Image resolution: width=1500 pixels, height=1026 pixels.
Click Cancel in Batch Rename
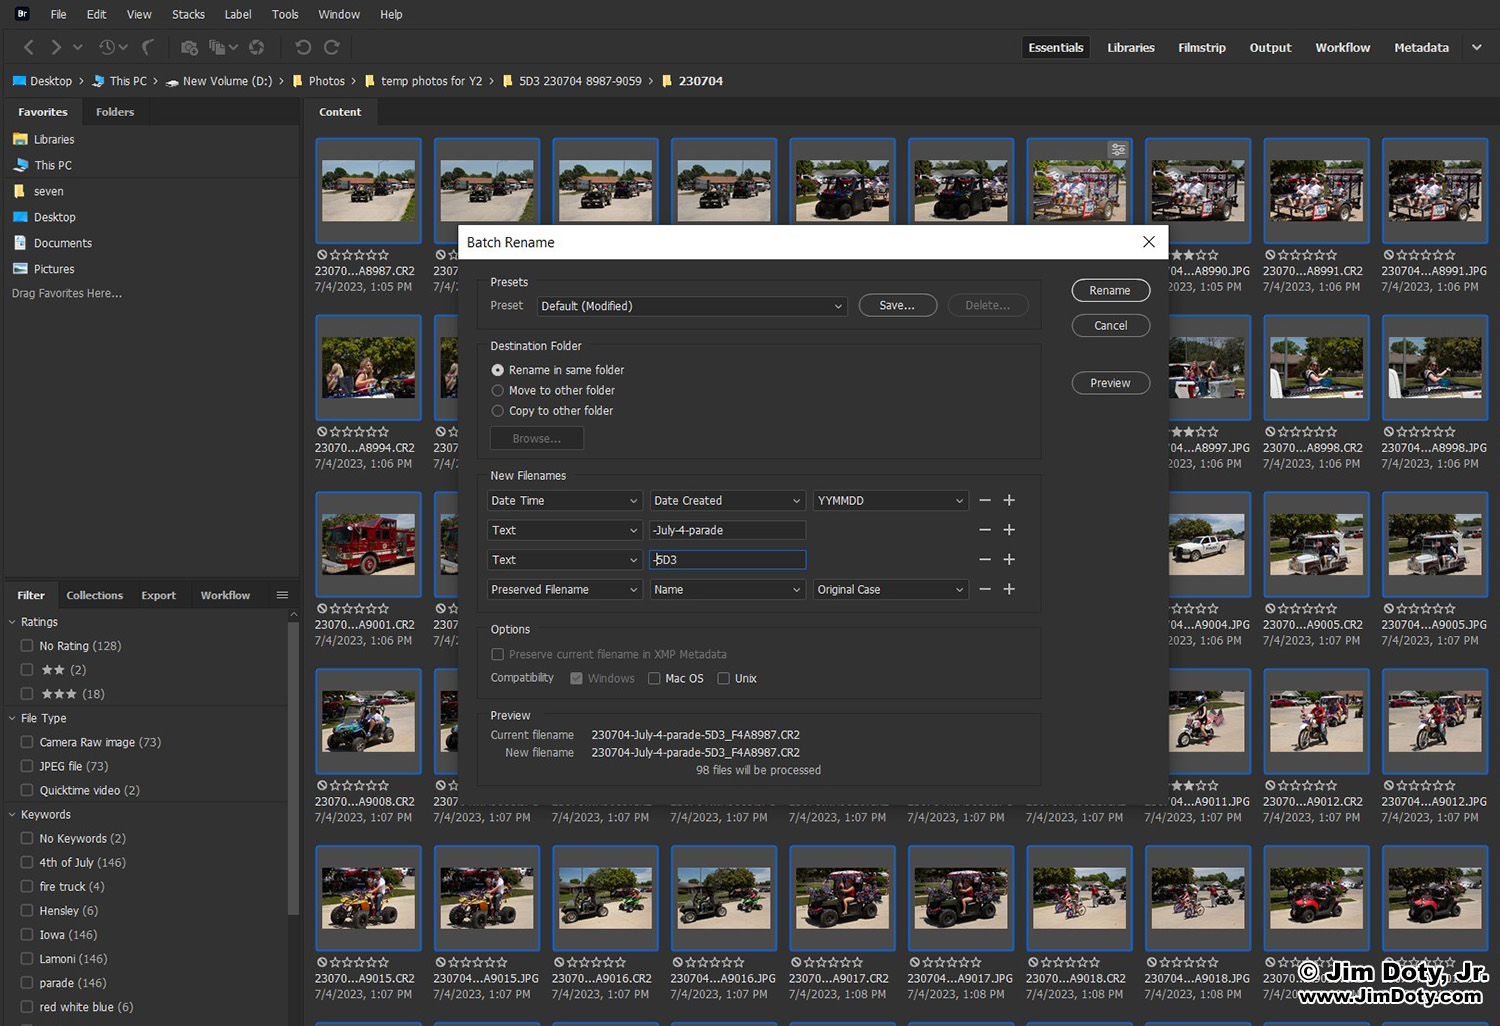point(1110,325)
